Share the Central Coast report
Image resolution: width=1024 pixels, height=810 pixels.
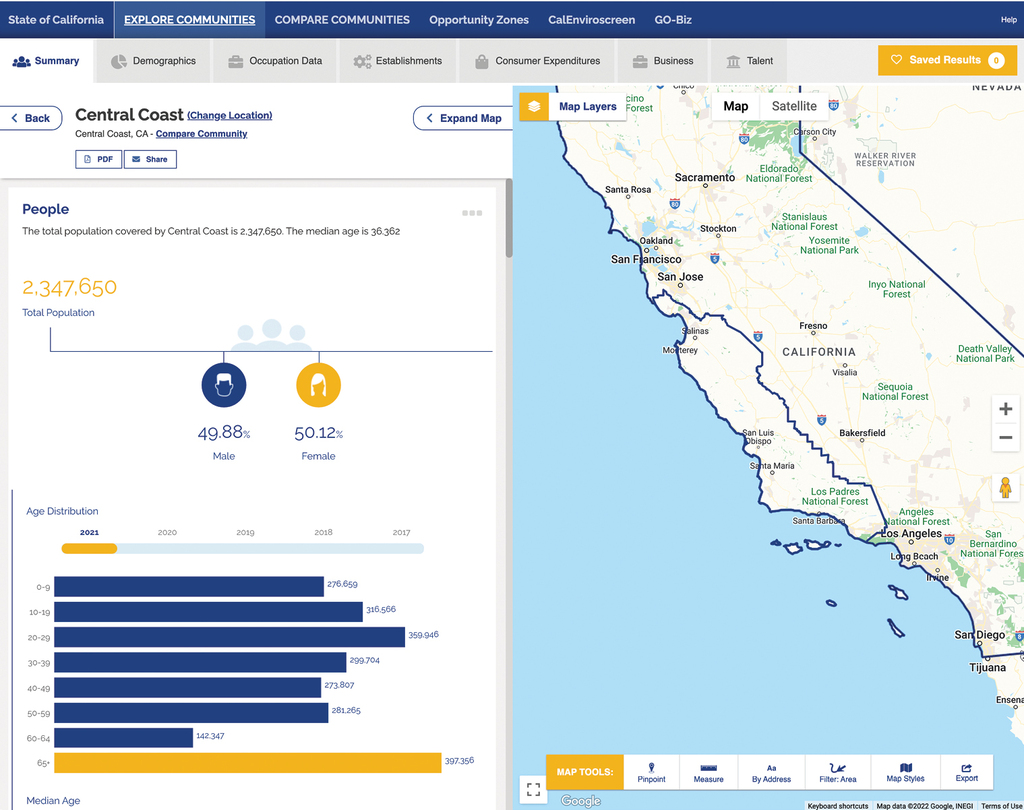150,159
